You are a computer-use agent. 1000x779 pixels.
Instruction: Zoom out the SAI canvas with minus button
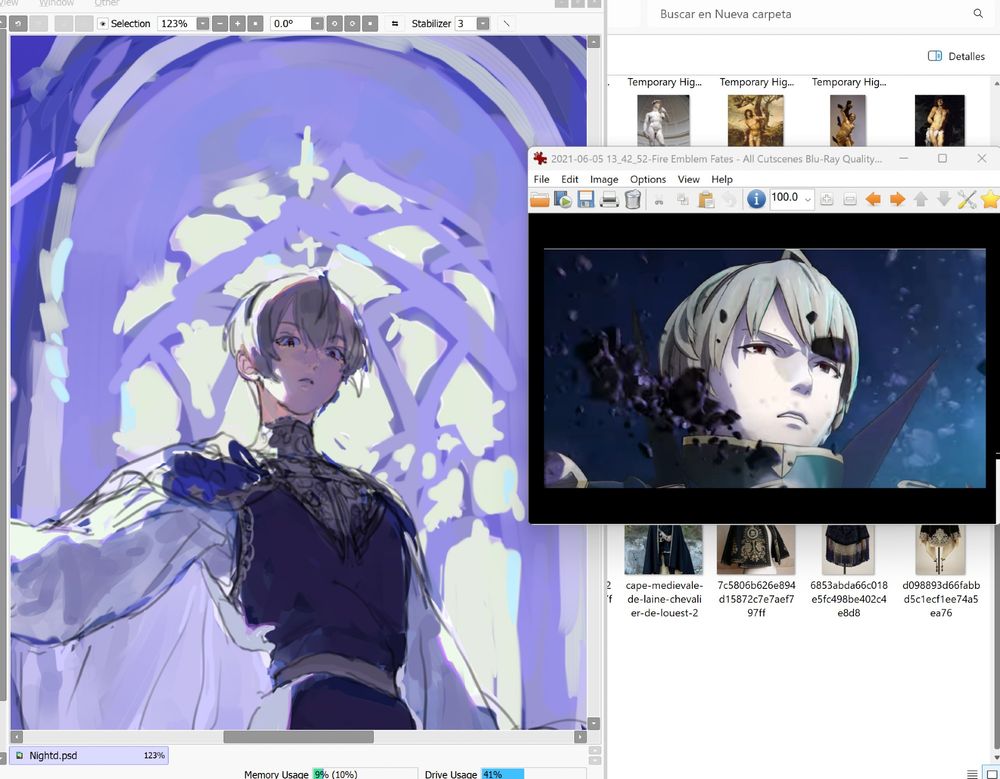[219, 24]
